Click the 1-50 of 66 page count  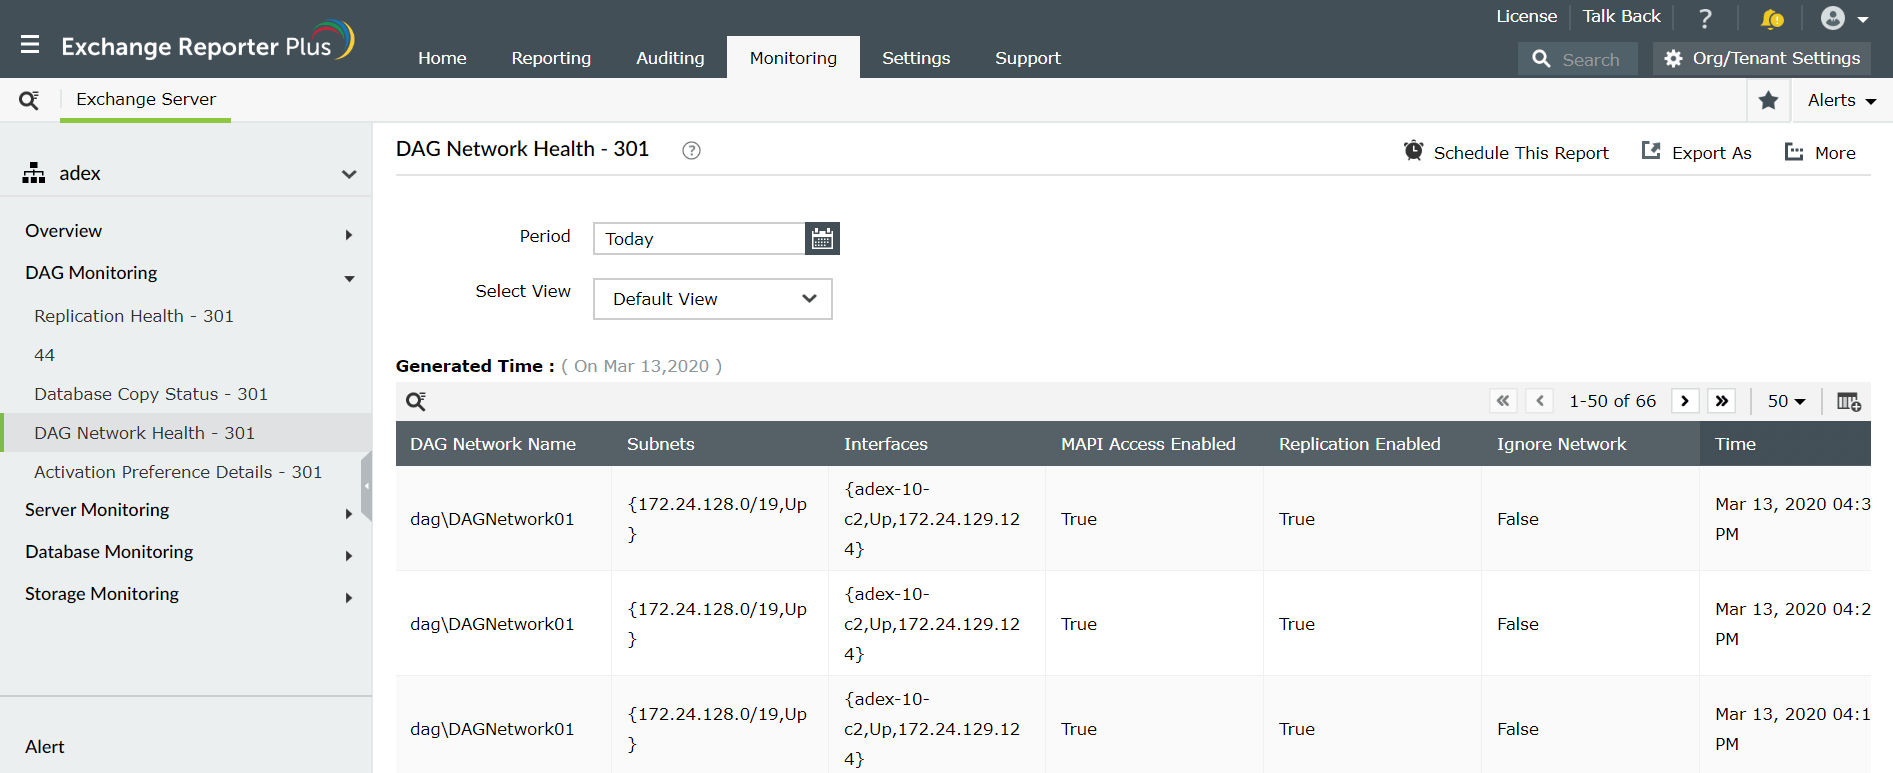tap(1613, 401)
